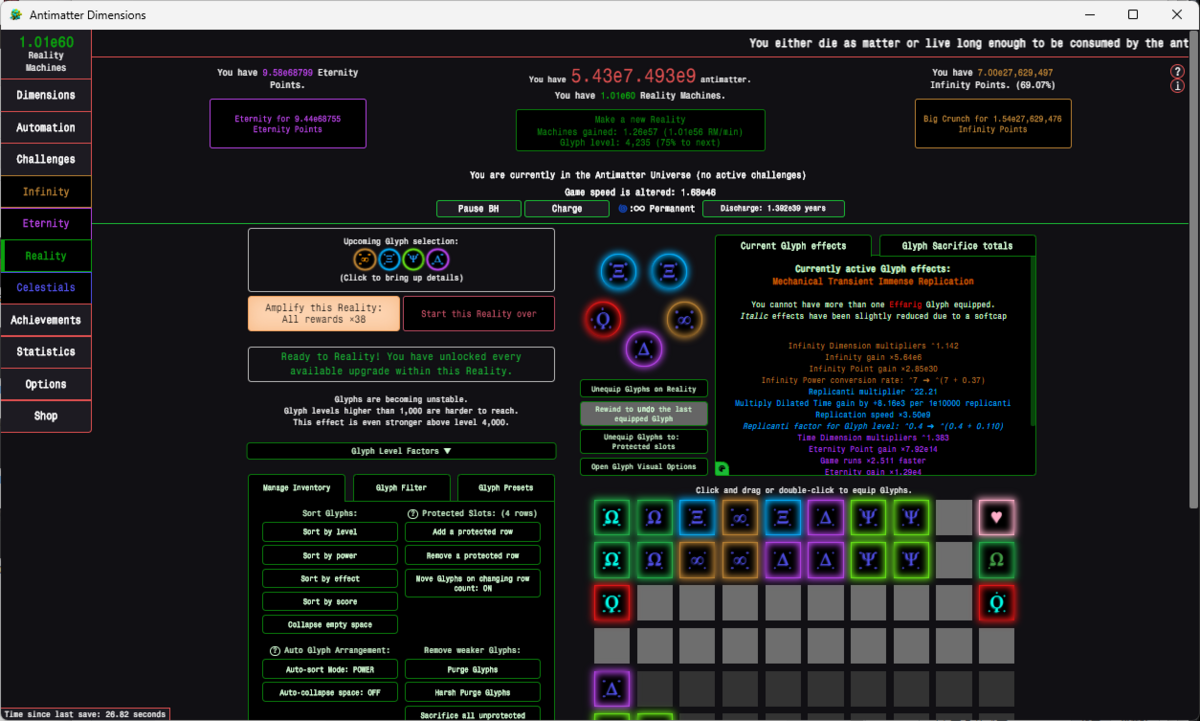Switch to Glyph Presets tab

coord(505,488)
